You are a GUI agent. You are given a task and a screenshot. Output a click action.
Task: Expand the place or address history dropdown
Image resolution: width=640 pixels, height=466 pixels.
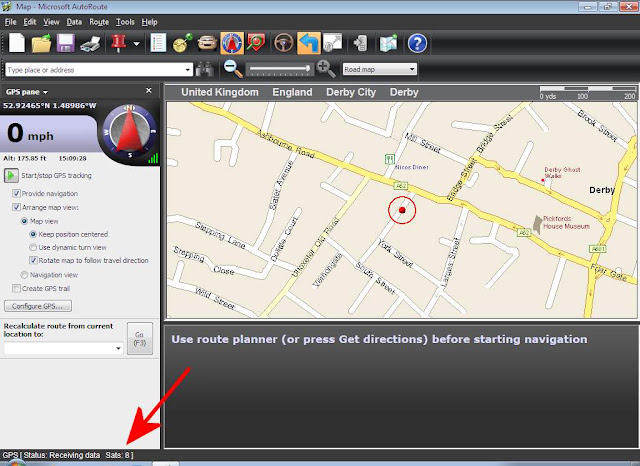187,70
